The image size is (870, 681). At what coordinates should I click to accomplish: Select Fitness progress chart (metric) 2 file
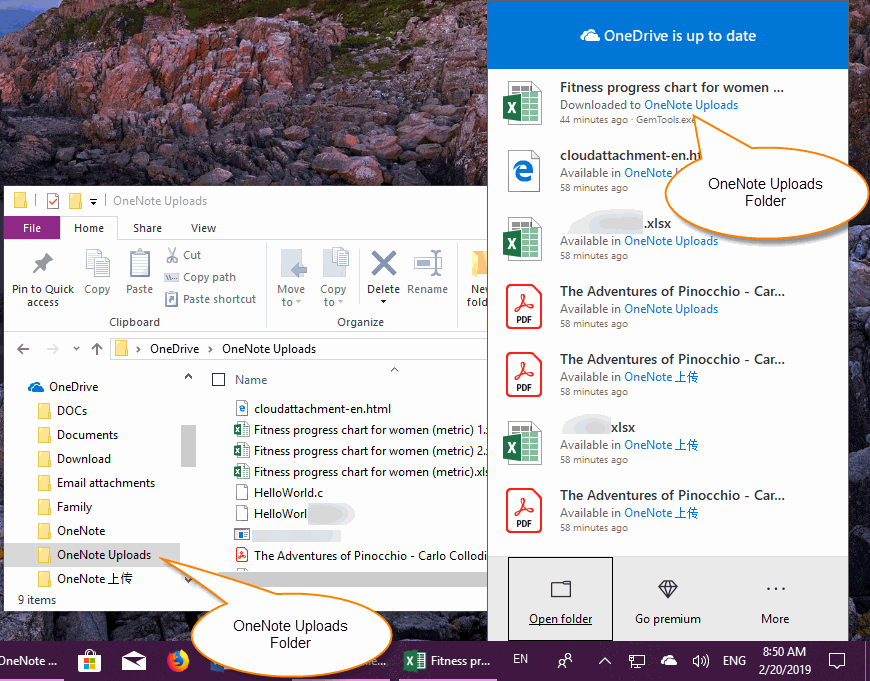361,451
